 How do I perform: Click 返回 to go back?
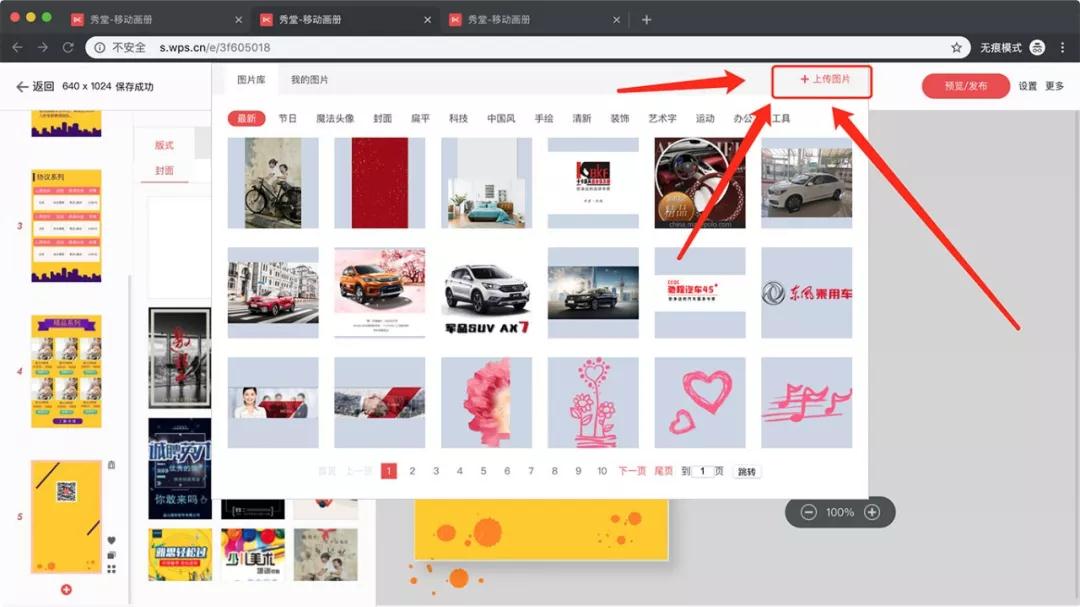(x=35, y=86)
